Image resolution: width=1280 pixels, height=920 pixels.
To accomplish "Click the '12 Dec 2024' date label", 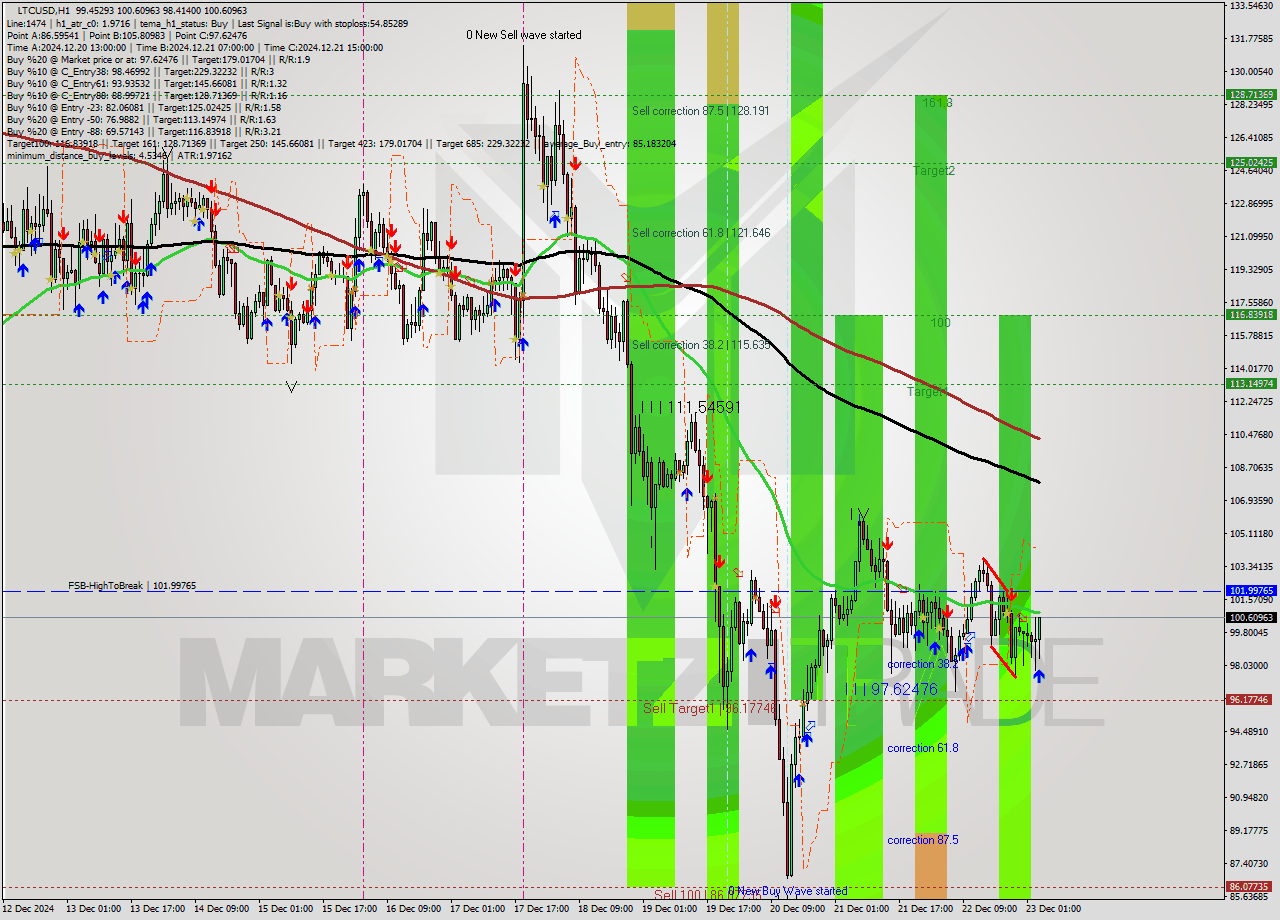I will tap(29, 909).
